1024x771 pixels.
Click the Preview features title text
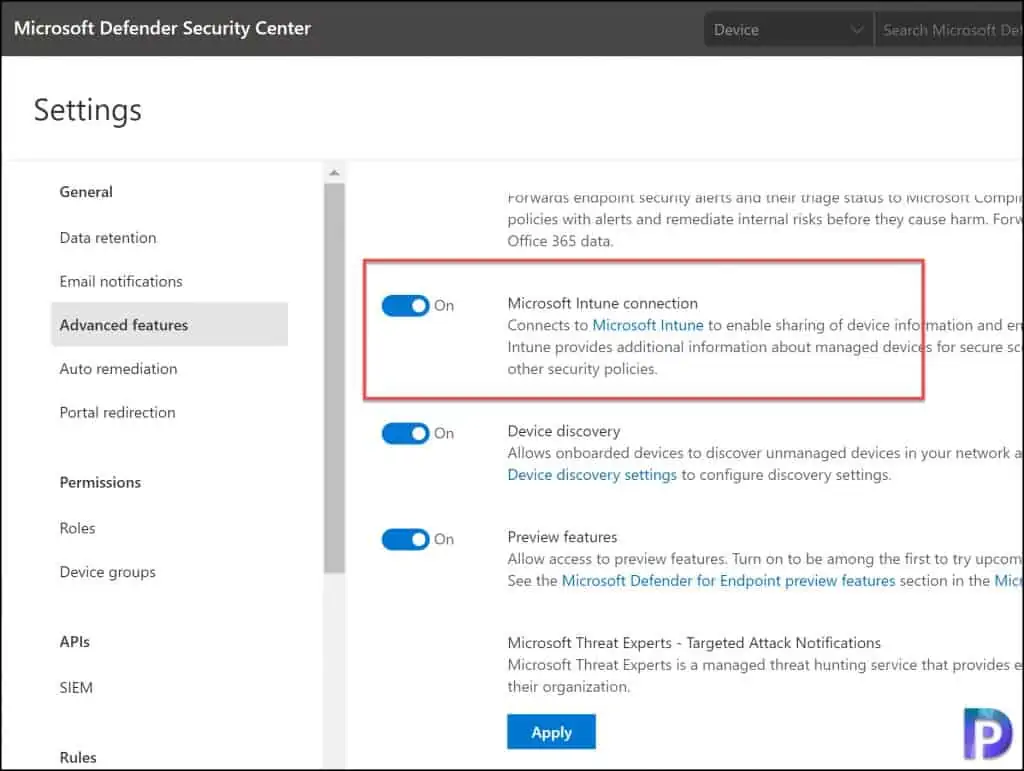pyautogui.click(x=562, y=537)
